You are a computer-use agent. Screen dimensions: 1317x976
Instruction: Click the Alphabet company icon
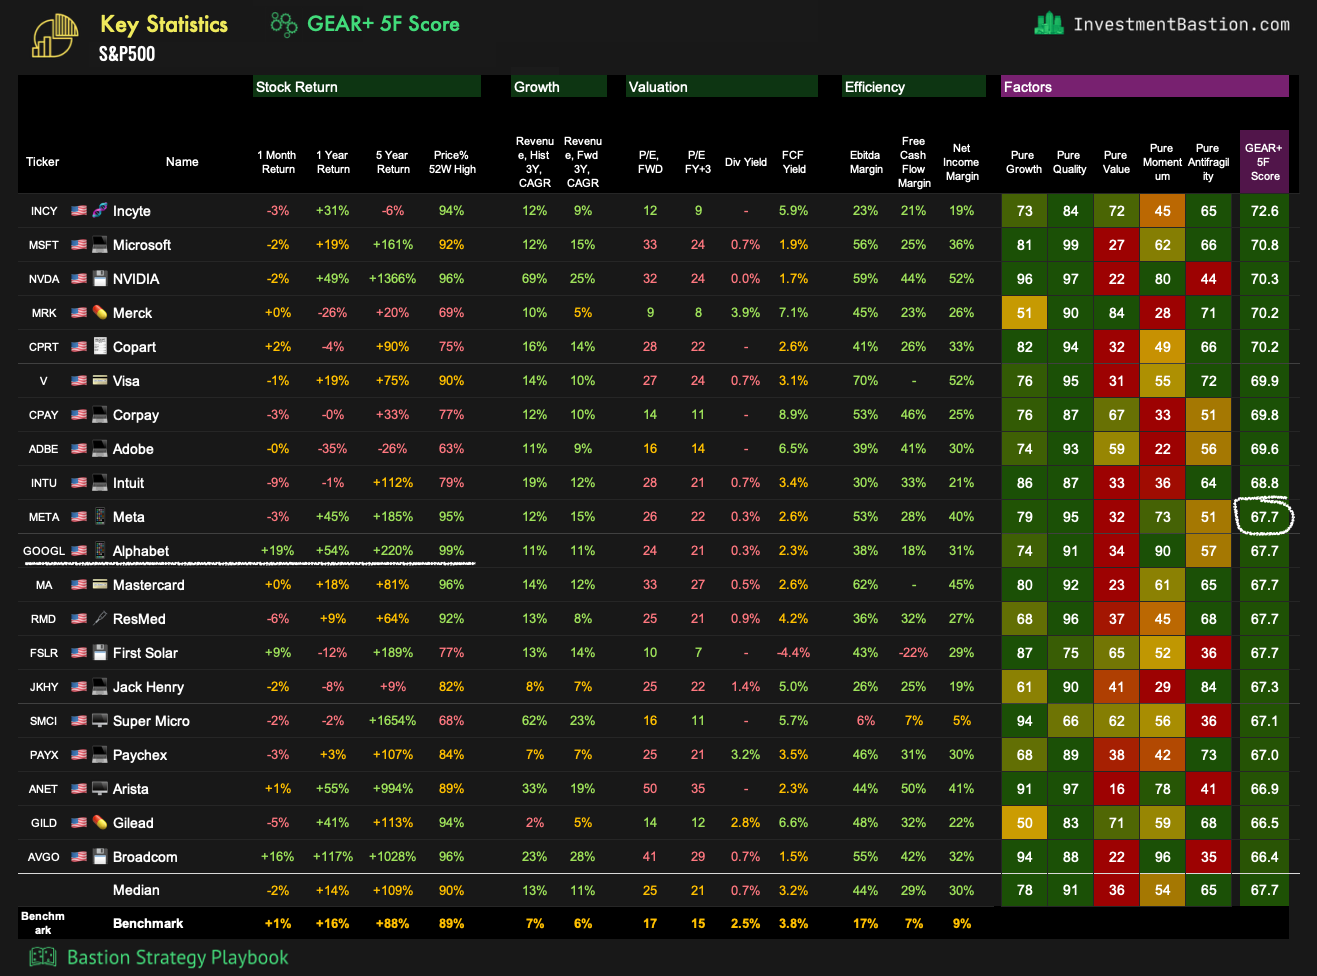[x=100, y=551]
